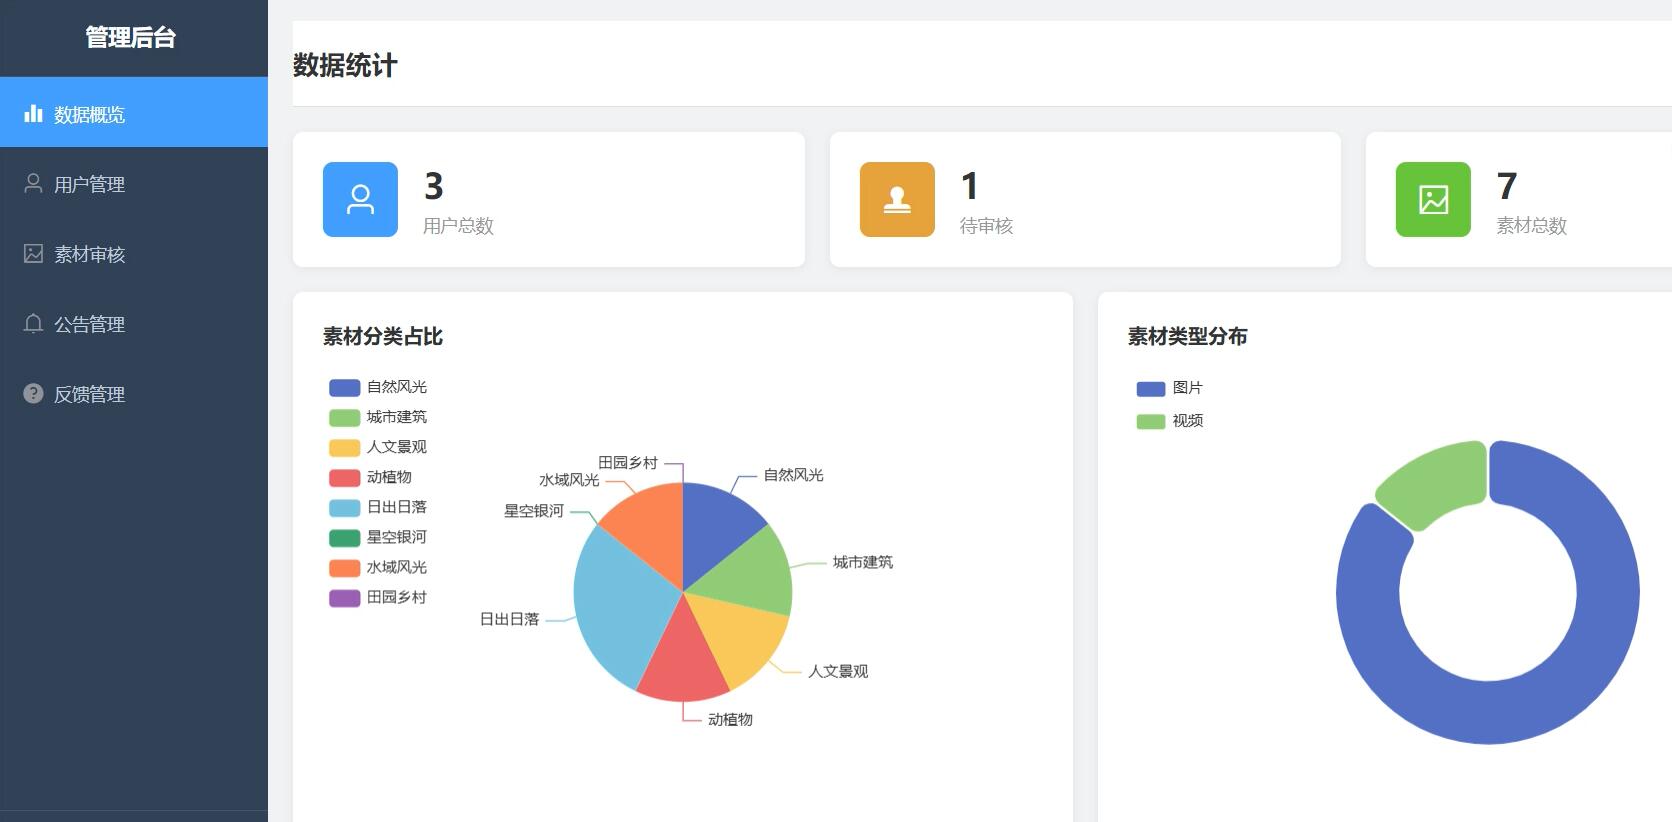Click the orange stamp icon on 待审核 card

(x=897, y=199)
